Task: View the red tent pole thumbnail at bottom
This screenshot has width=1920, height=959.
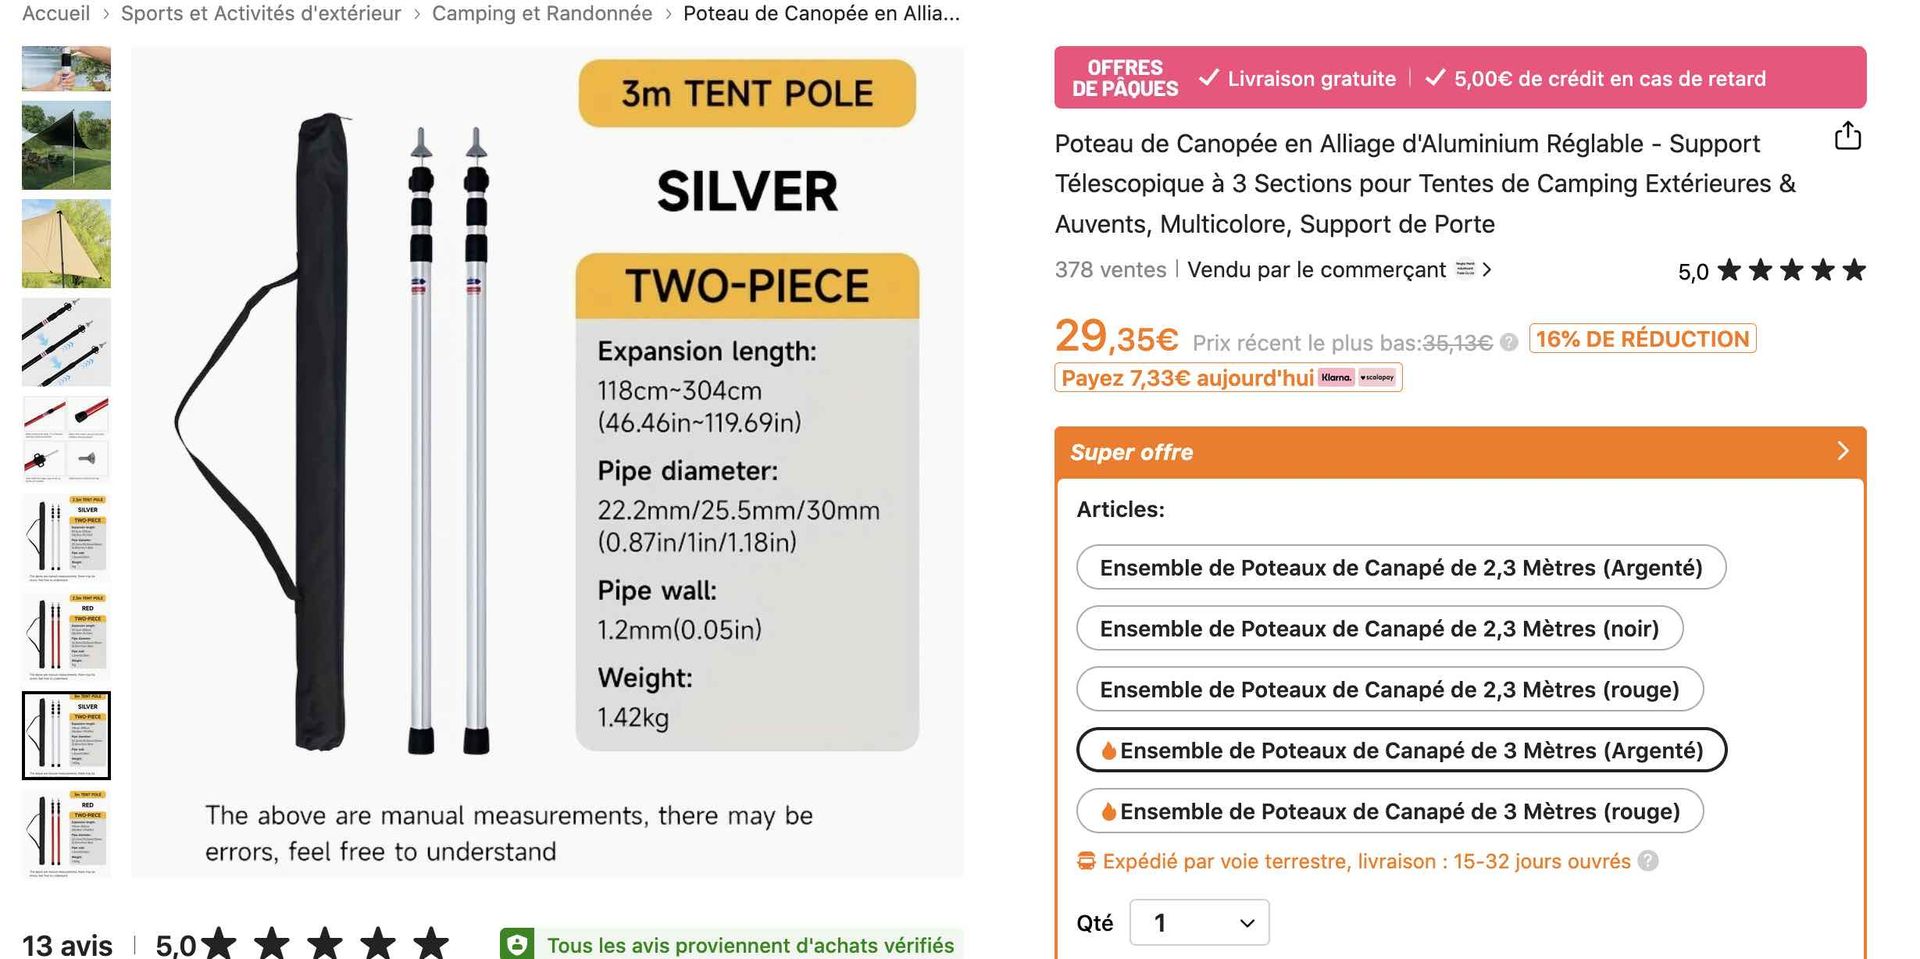Action: click(66, 833)
